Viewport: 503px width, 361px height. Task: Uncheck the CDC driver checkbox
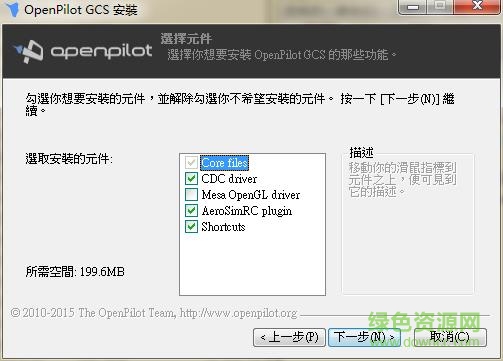191,179
